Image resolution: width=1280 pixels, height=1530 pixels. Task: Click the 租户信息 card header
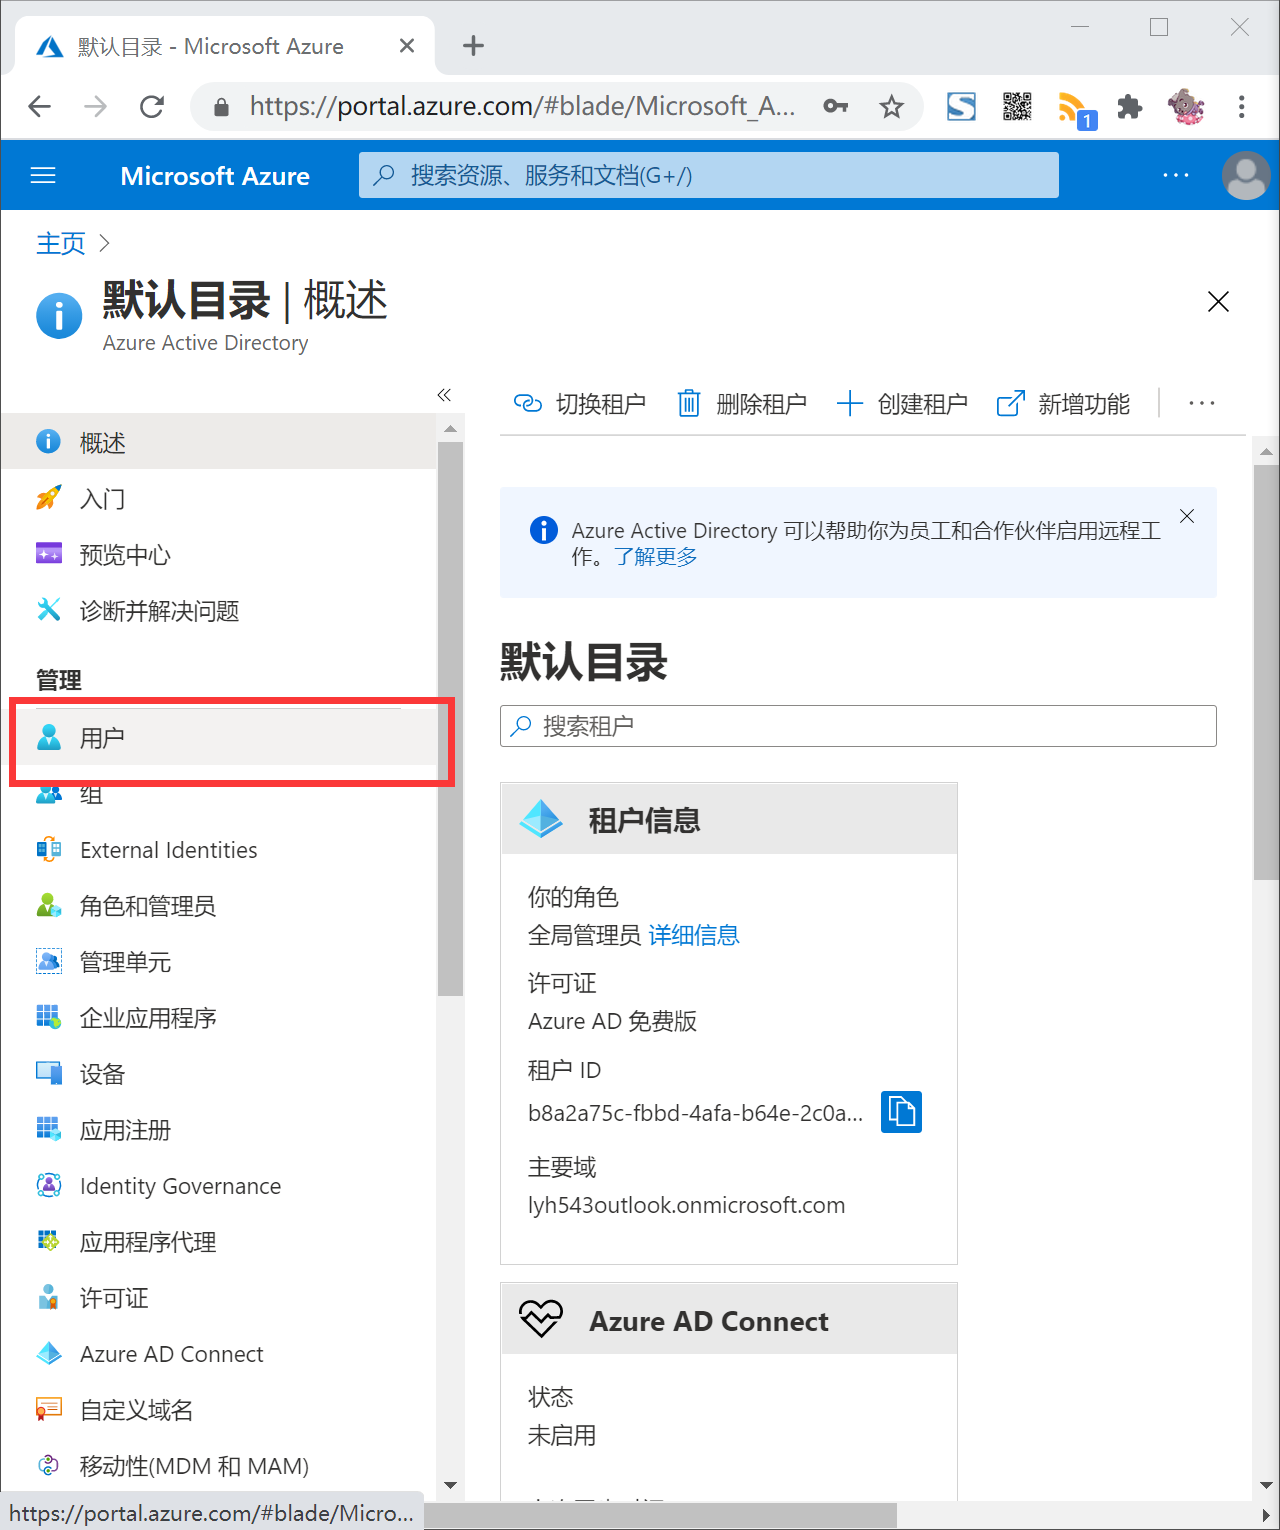click(x=729, y=819)
